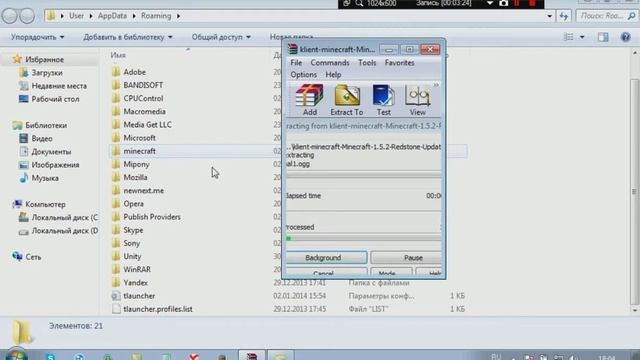640x360 pixels.
Task: Select the Publish Providers folder
Action: coord(152,217)
